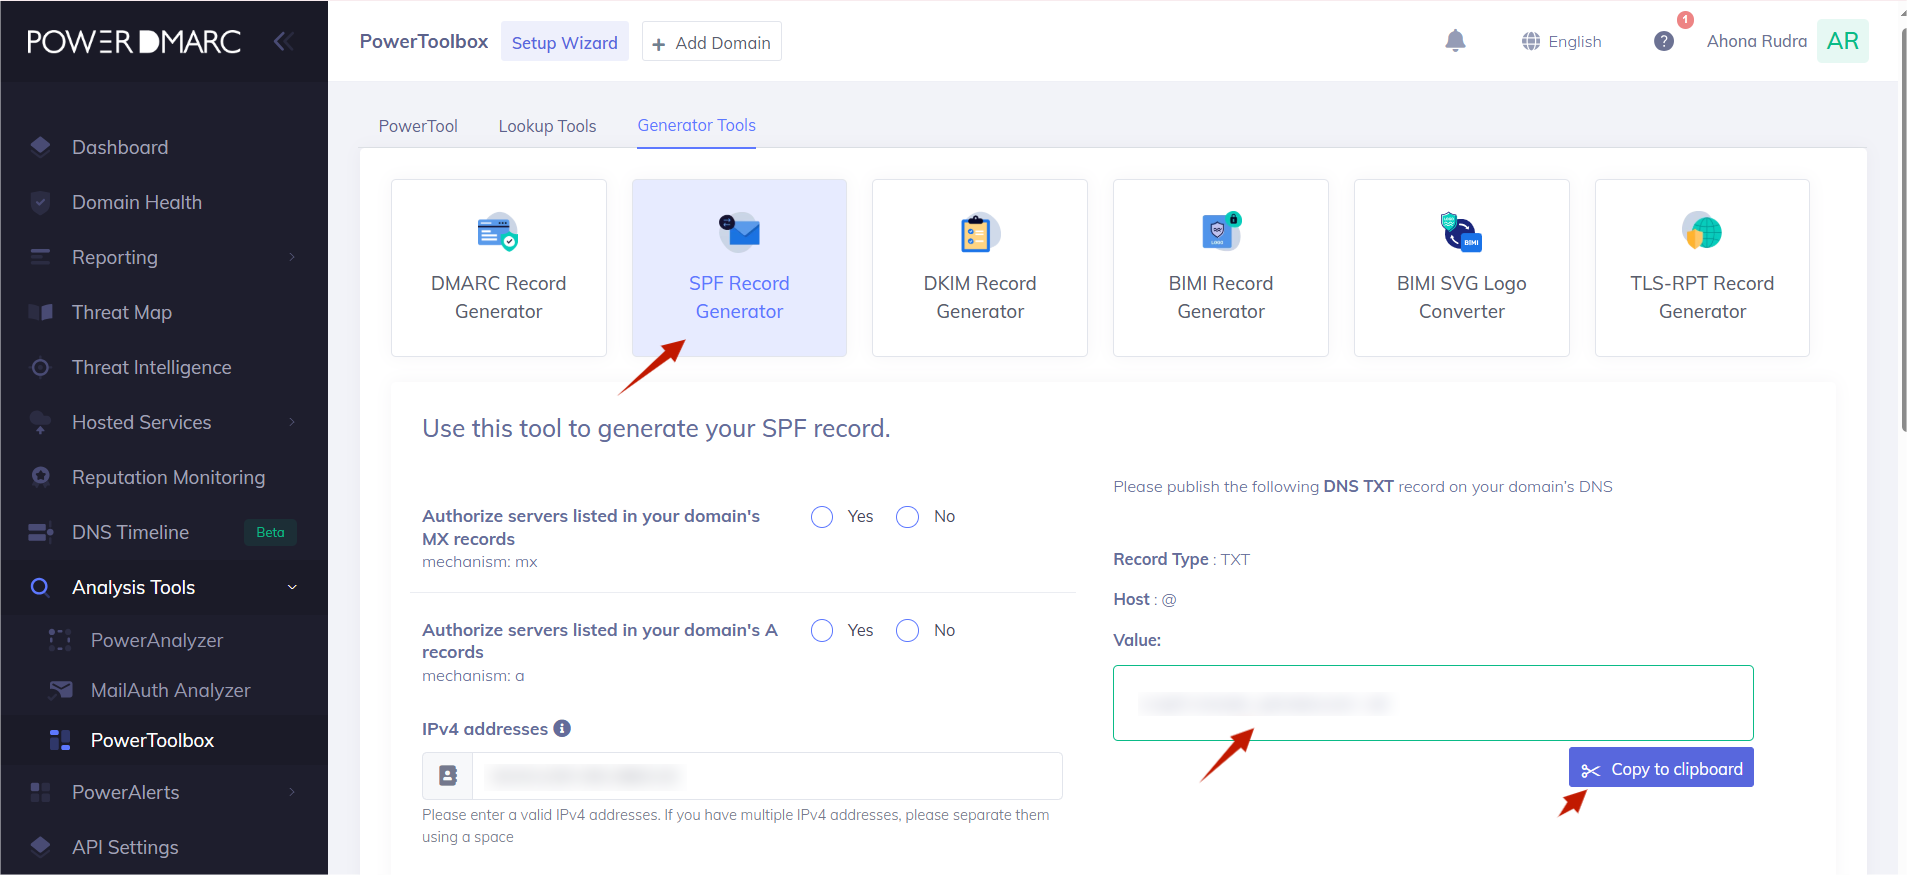Open the DMARC Record Generator card
Screen dimensions: 1907x875
pyautogui.click(x=498, y=268)
